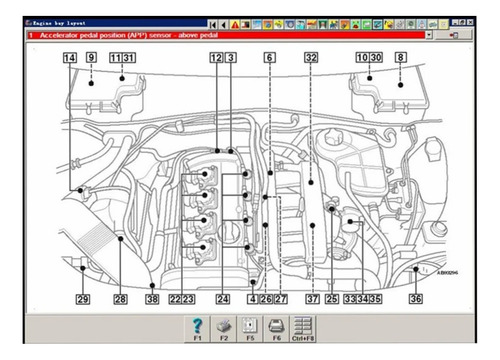This screenshot has width=500, height=360.
Task: Pick component label 23
Action: (x=188, y=299)
